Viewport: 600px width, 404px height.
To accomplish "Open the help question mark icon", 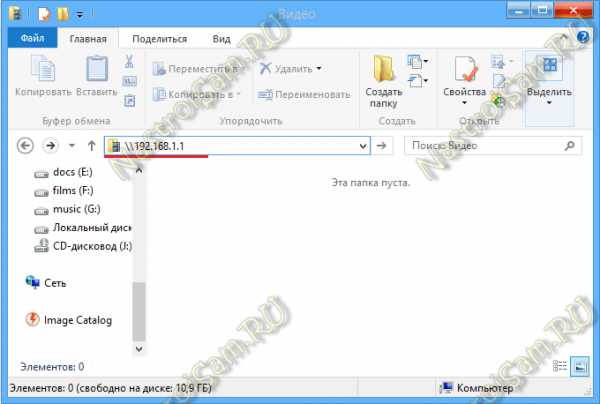I will [583, 37].
